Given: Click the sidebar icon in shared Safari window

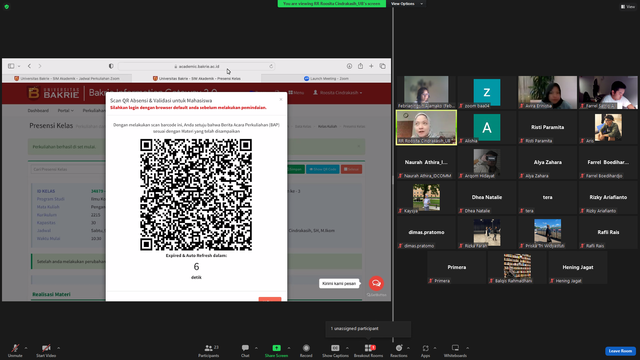Looking at the screenshot, I should (x=11, y=66).
